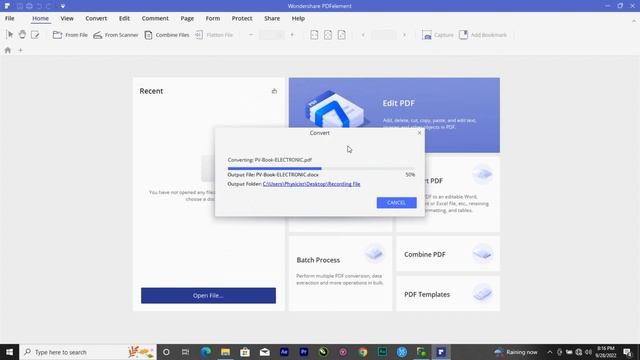Click the page number field in toolbar
Image resolution: width=640 pixels, height=360 pixels.
[x=384, y=35]
